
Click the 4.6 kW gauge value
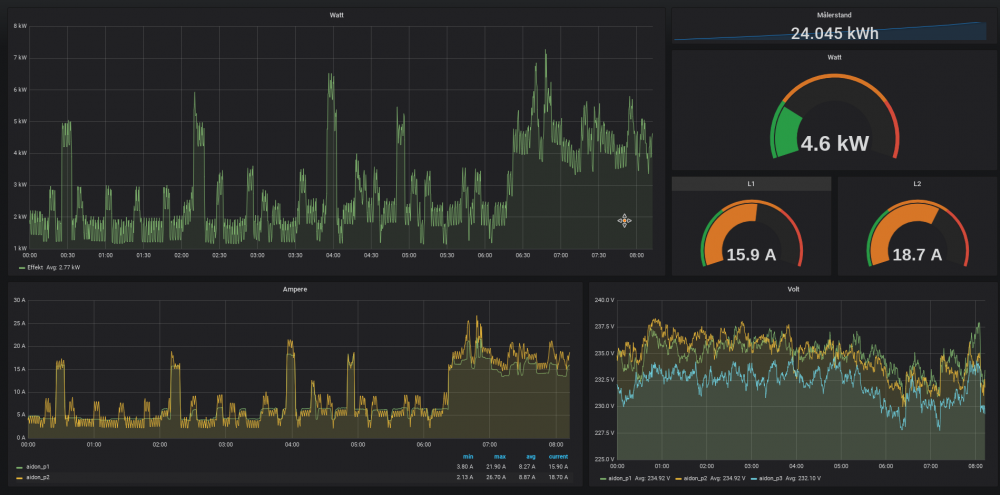pos(834,144)
